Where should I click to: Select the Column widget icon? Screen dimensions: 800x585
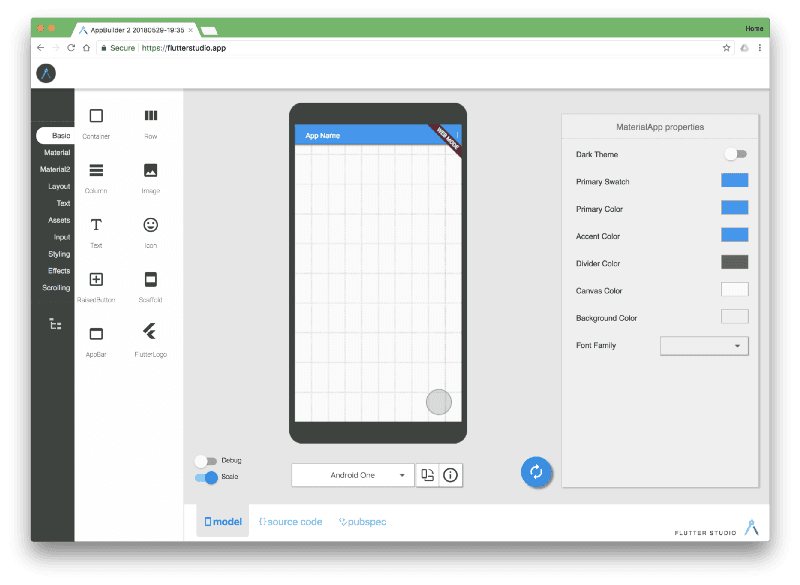[96, 170]
